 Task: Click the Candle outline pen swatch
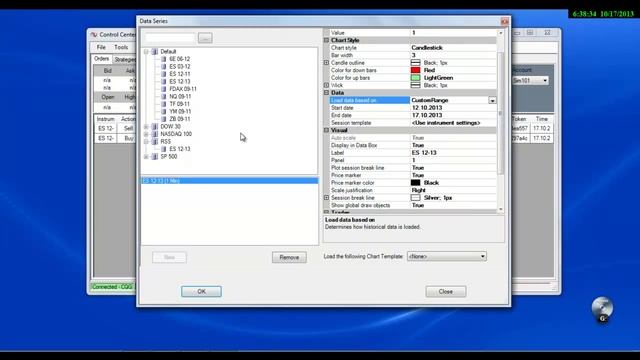pos(416,63)
